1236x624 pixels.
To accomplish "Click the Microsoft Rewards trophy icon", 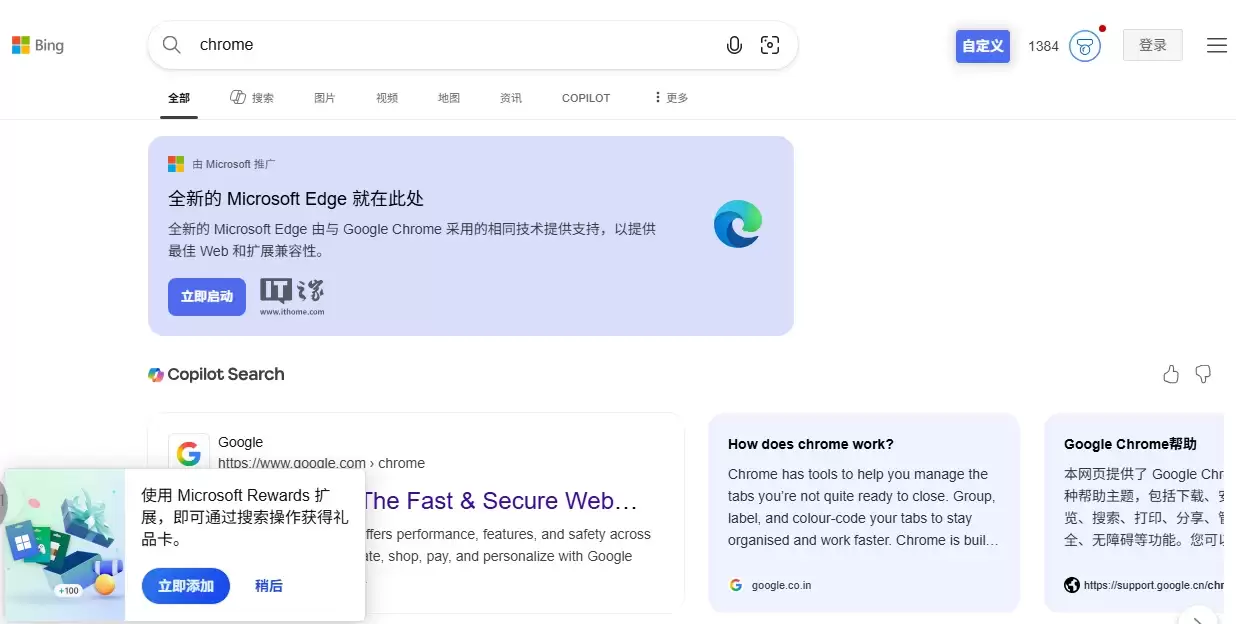I will point(1085,45).
